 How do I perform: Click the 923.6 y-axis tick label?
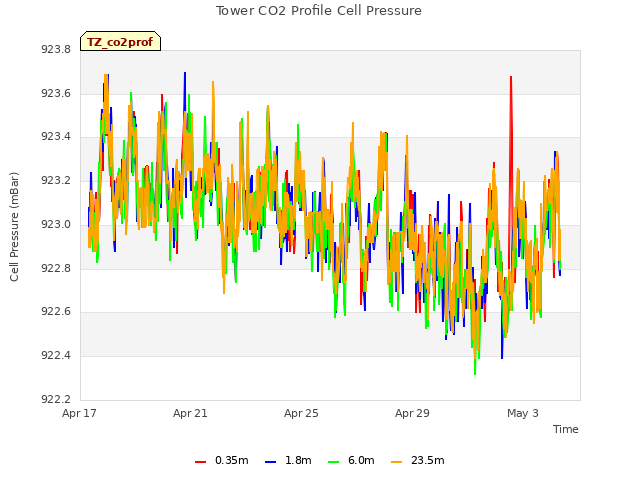(56, 93)
